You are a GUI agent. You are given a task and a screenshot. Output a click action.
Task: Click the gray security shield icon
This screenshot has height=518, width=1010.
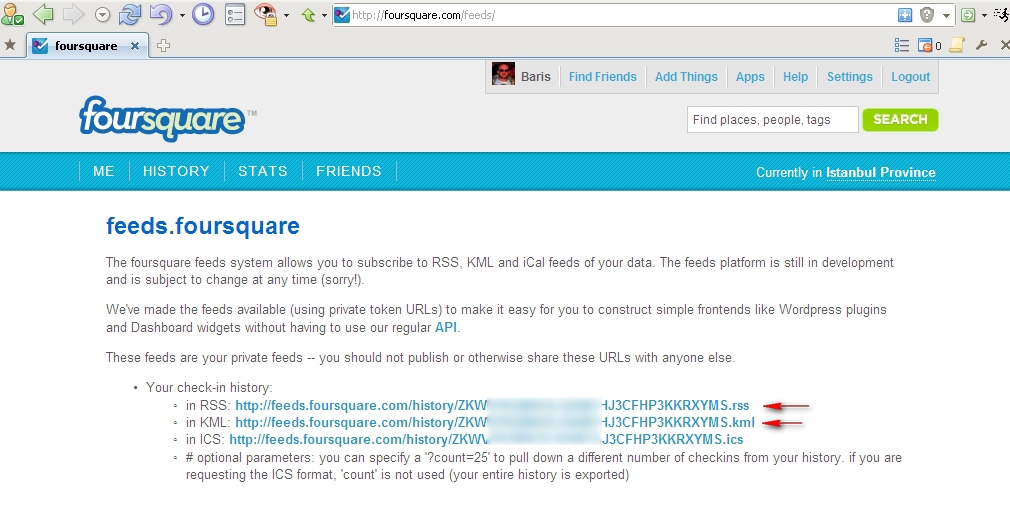(927, 15)
